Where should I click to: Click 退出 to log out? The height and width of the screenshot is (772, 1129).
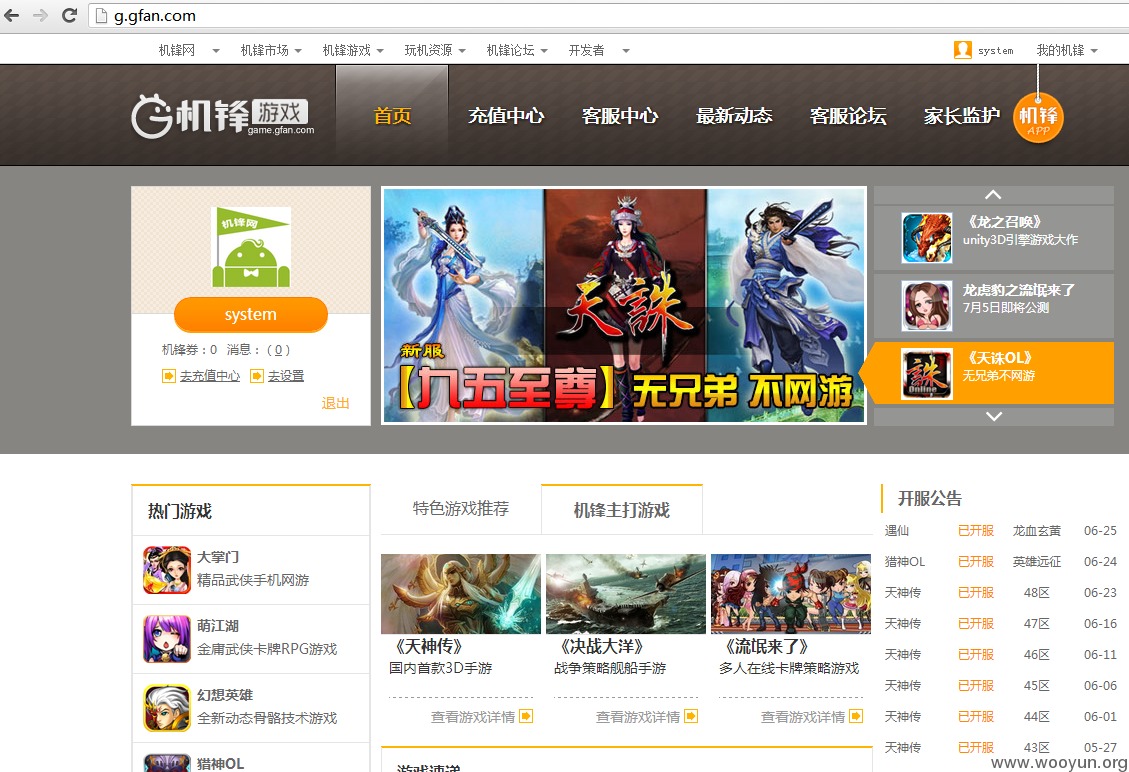tap(335, 403)
